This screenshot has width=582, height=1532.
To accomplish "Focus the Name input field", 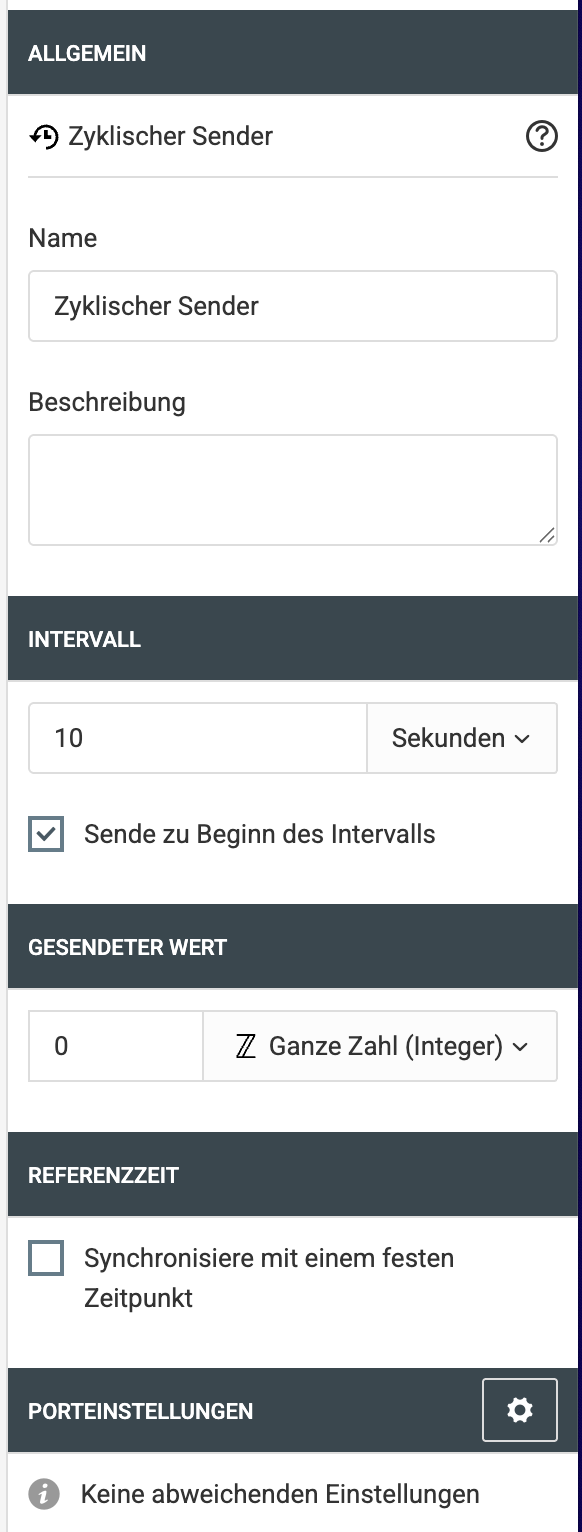I will tap(293, 306).
